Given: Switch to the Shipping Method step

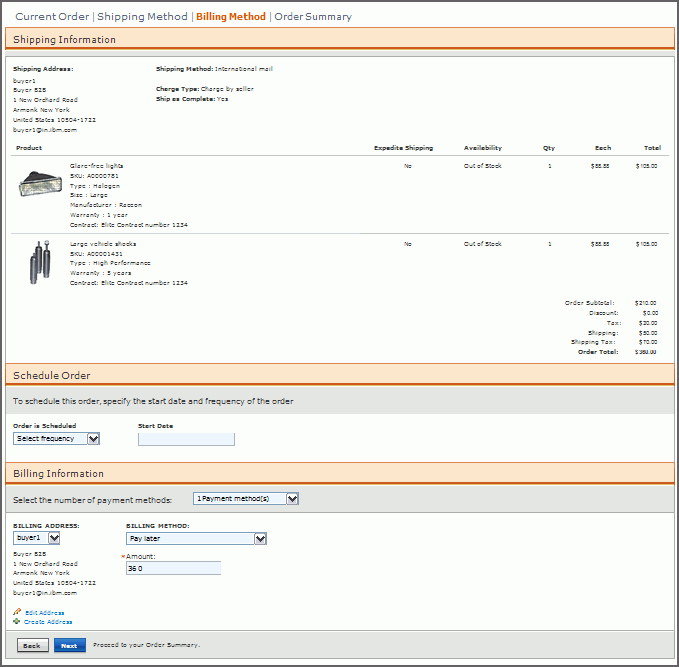Looking at the screenshot, I should (142, 17).
